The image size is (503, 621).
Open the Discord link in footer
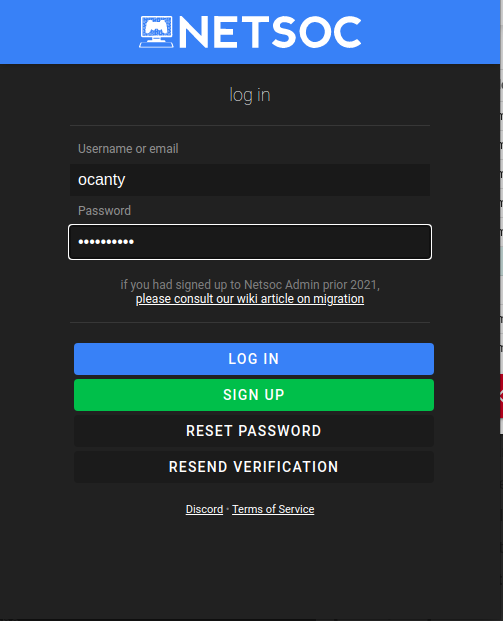pyautogui.click(x=204, y=509)
